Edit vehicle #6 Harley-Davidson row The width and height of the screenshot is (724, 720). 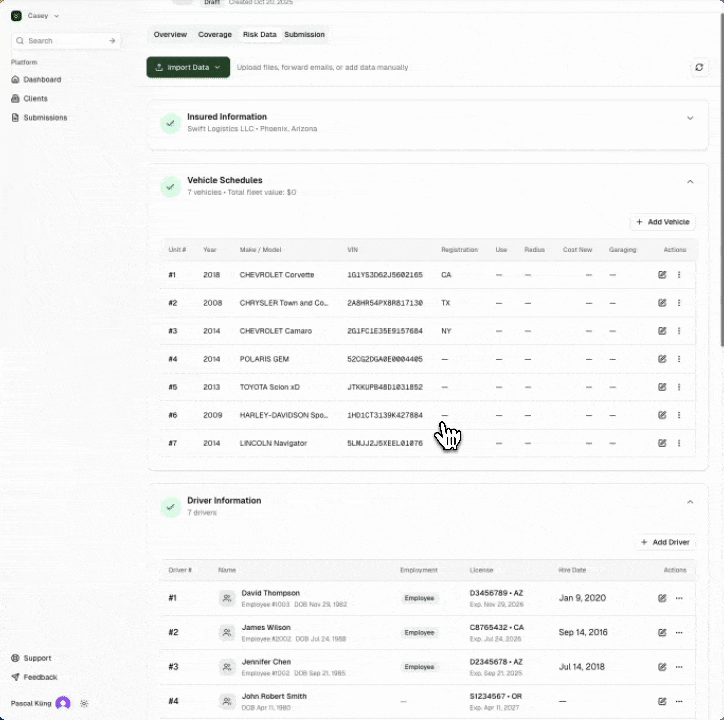(662, 415)
